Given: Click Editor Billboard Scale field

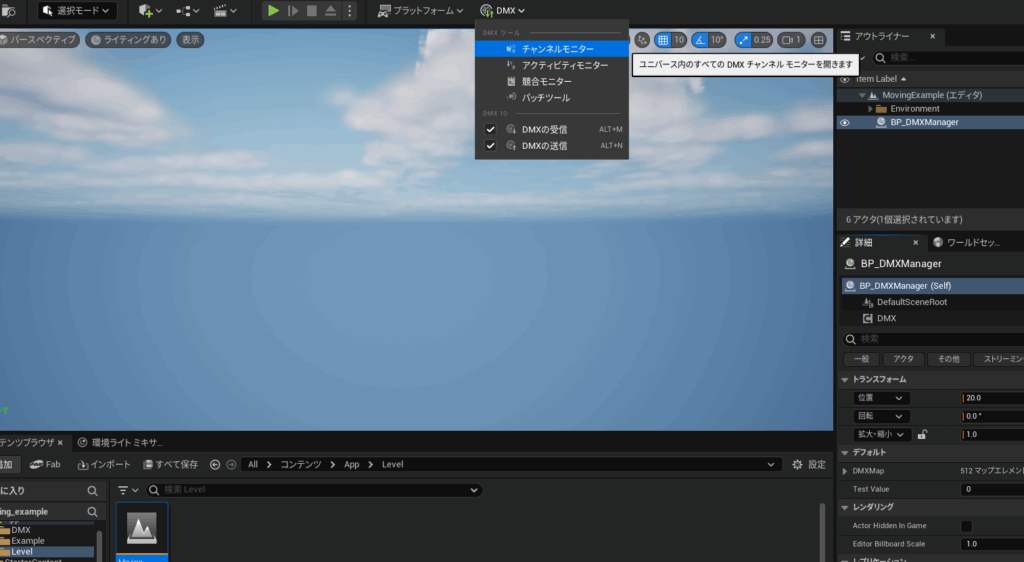Looking at the screenshot, I should click(x=992, y=544).
